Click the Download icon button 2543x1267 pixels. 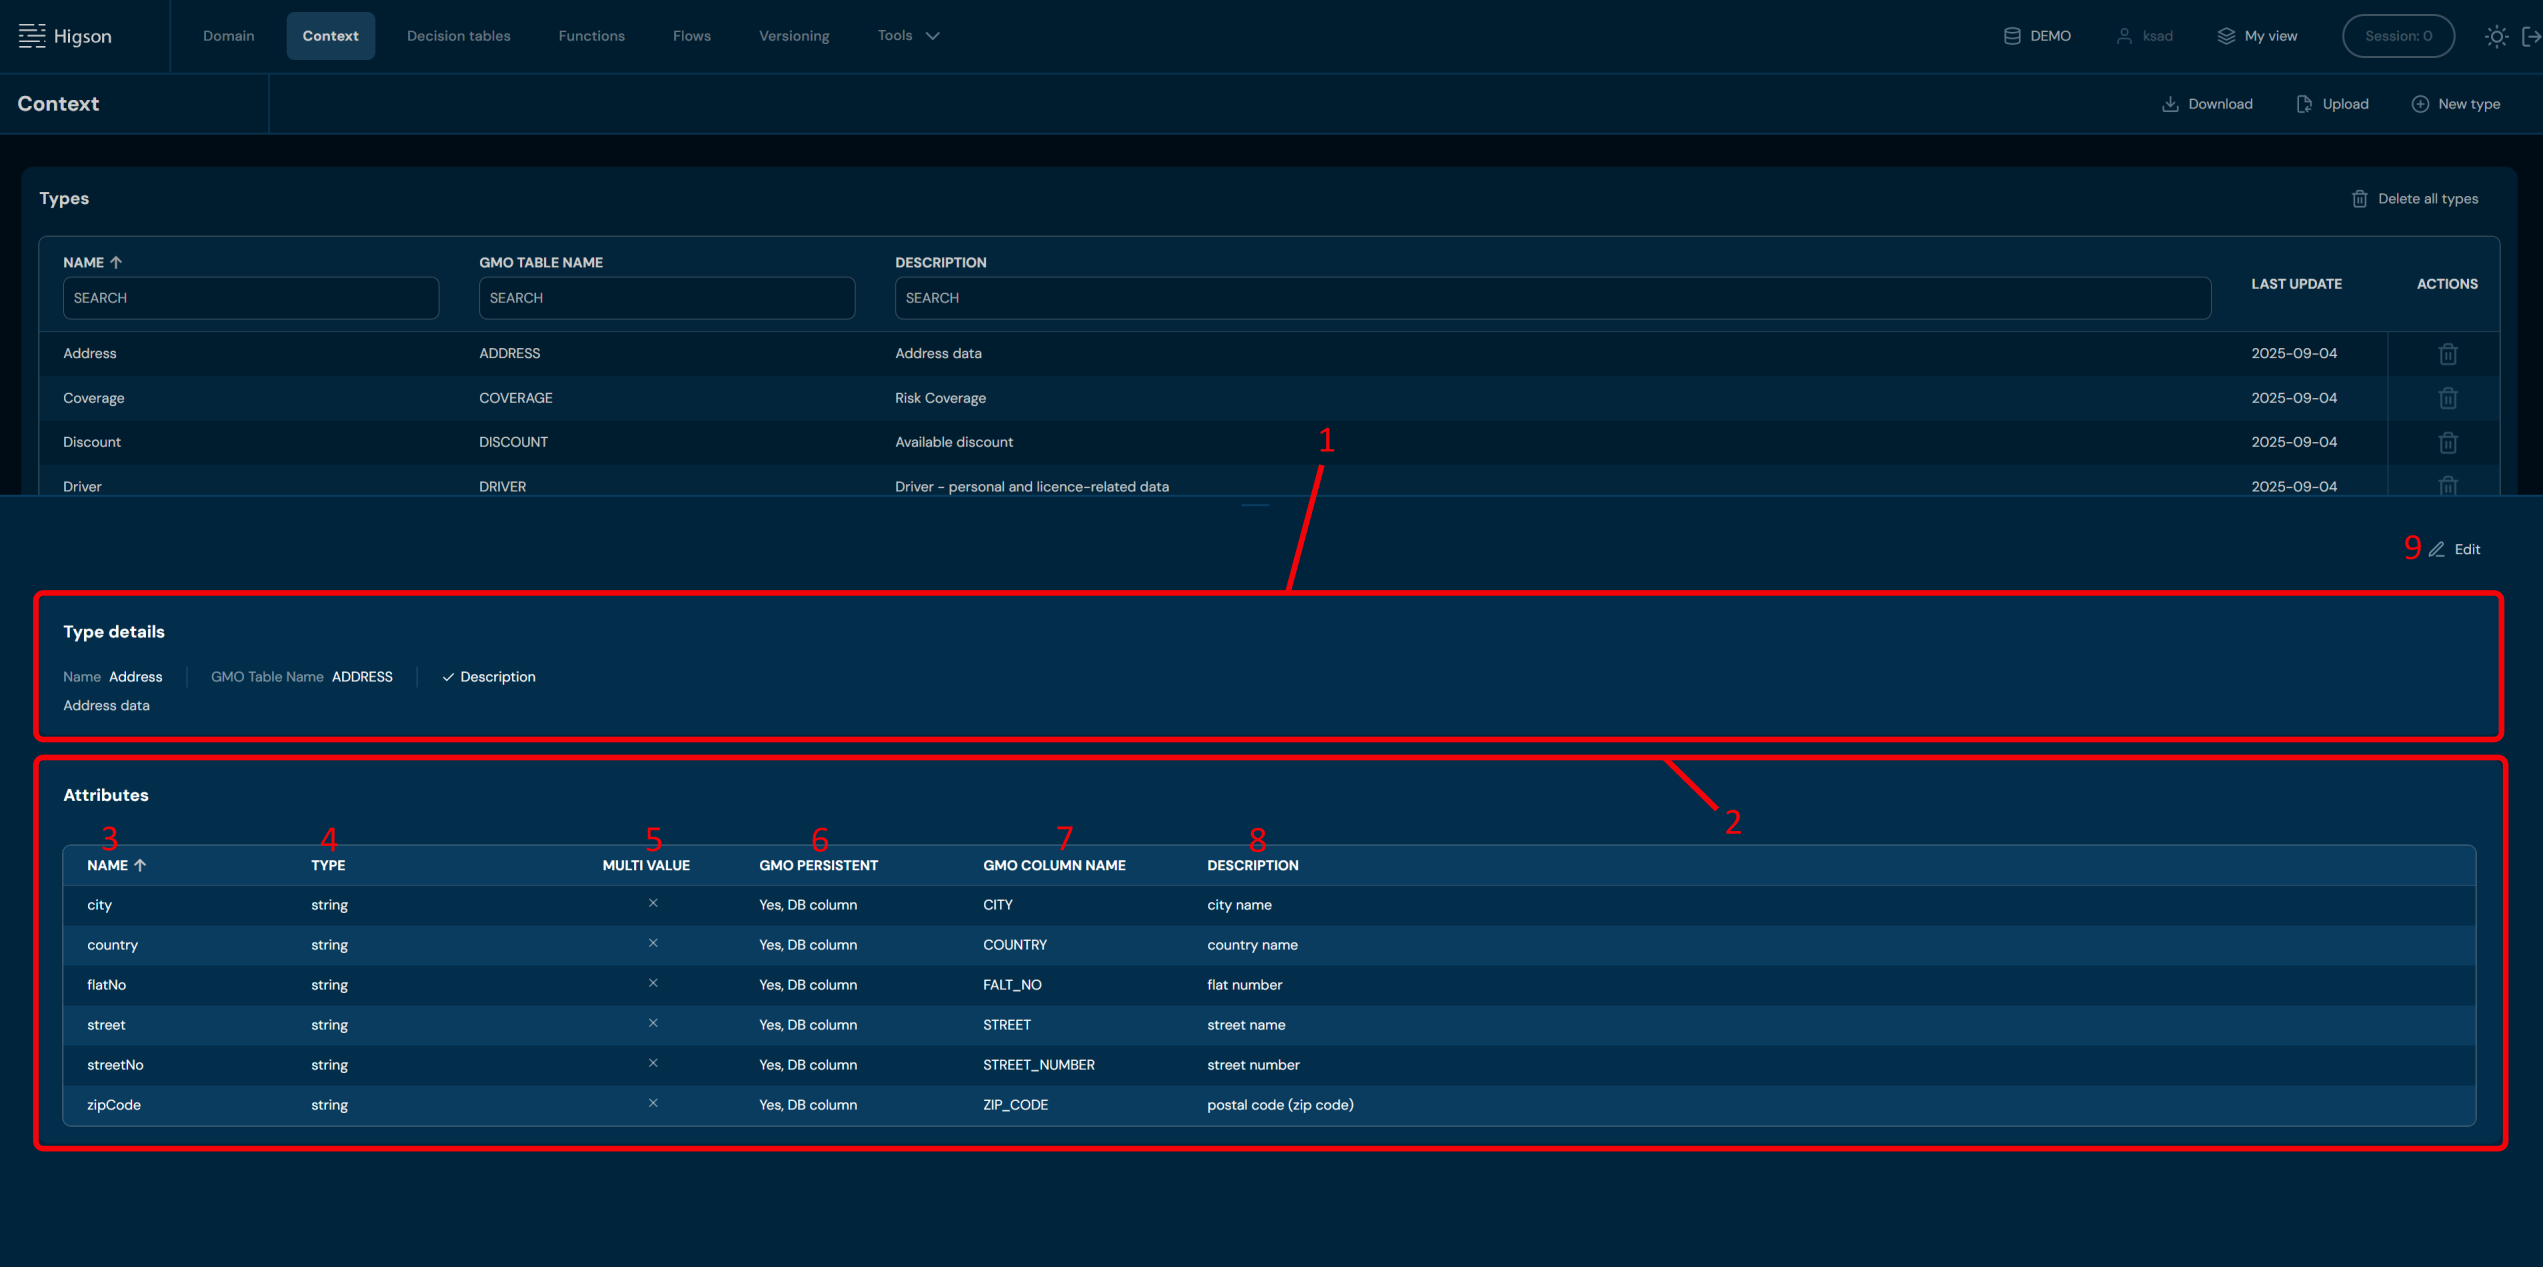[x=2207, y=104]
